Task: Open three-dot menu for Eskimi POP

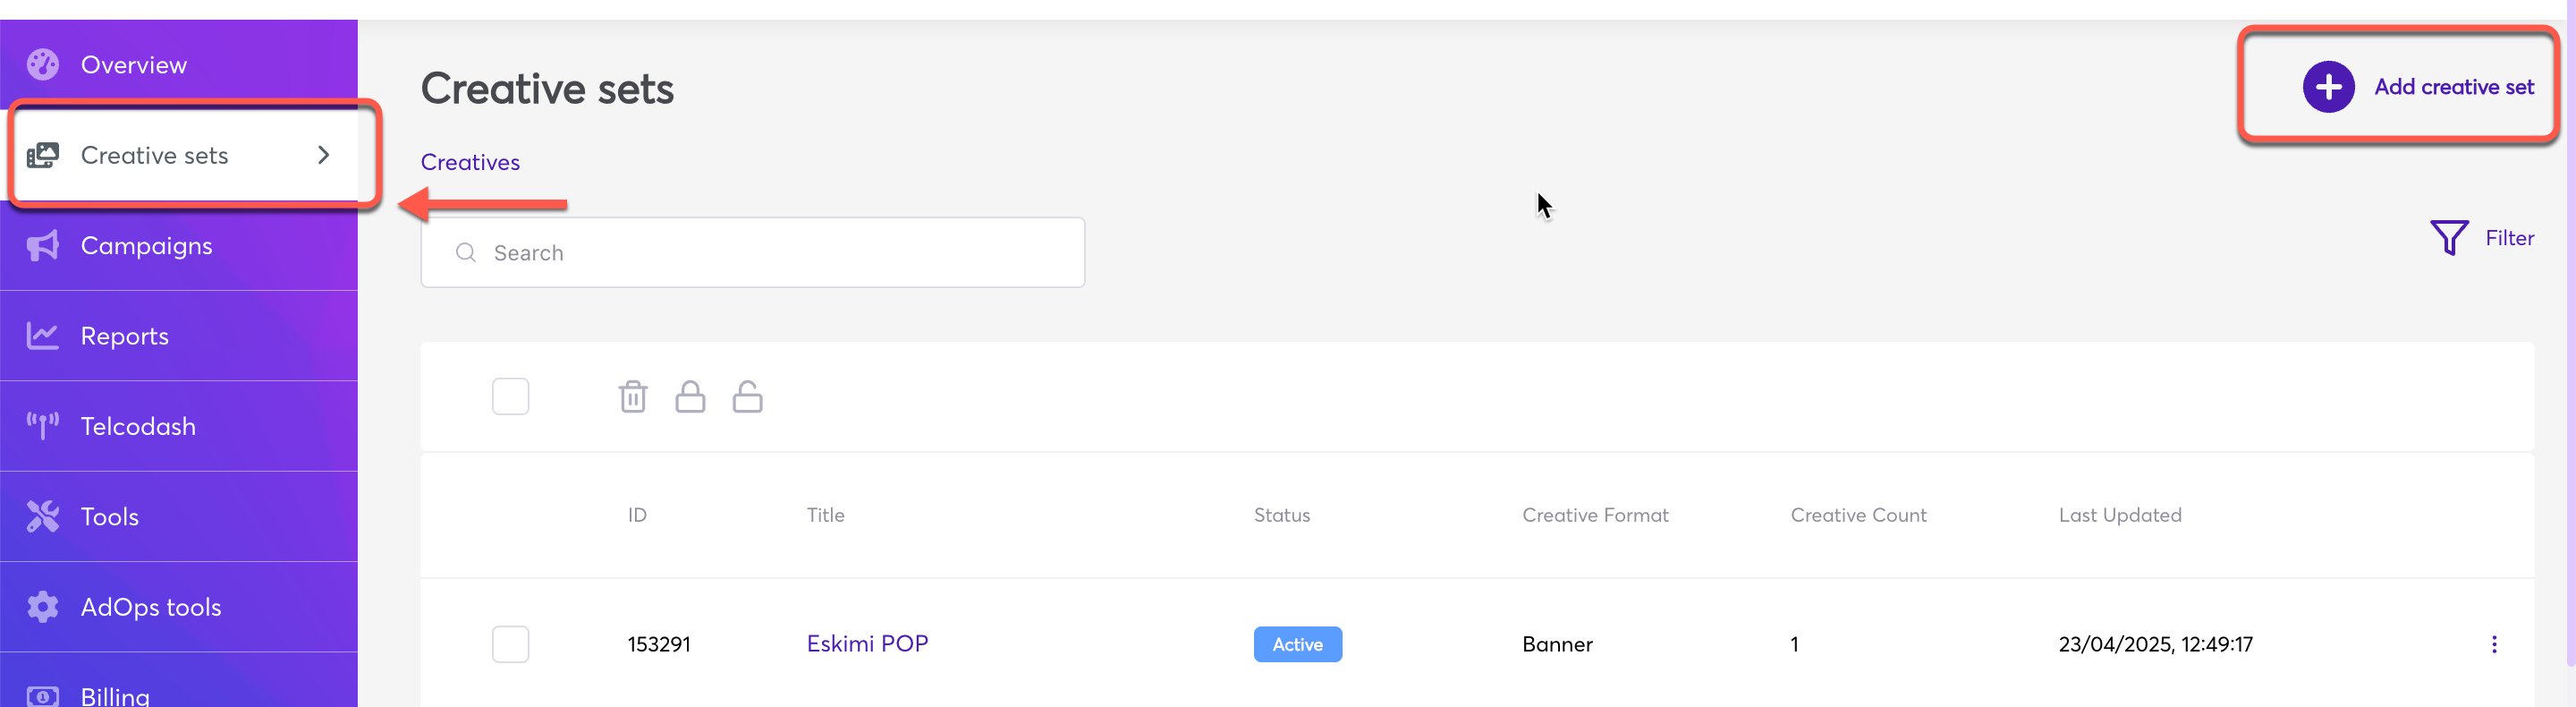Action: click(x=2493, y=644)
